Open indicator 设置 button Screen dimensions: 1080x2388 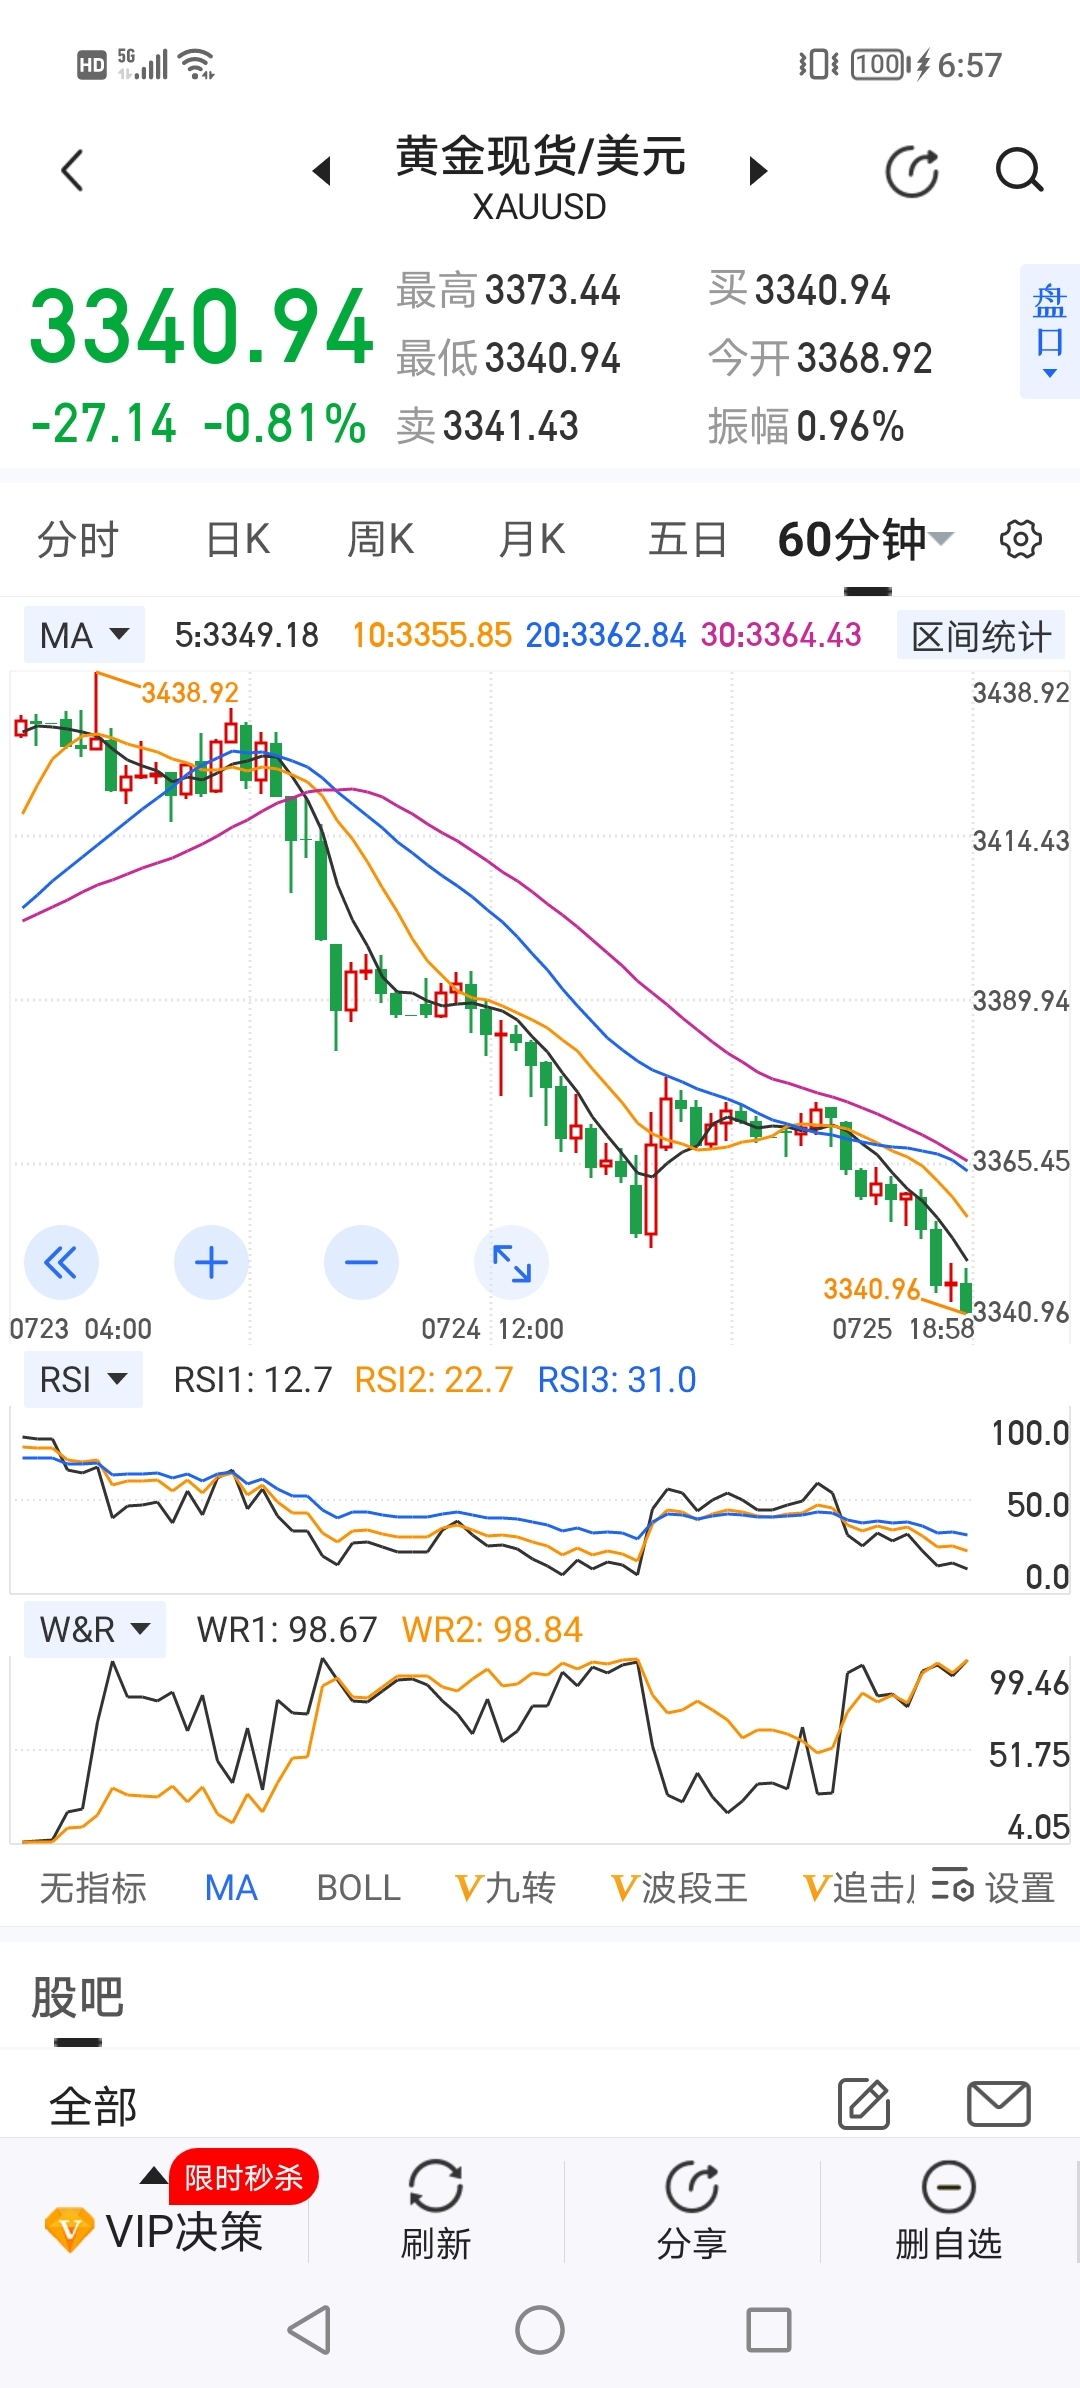(993, 1888)
